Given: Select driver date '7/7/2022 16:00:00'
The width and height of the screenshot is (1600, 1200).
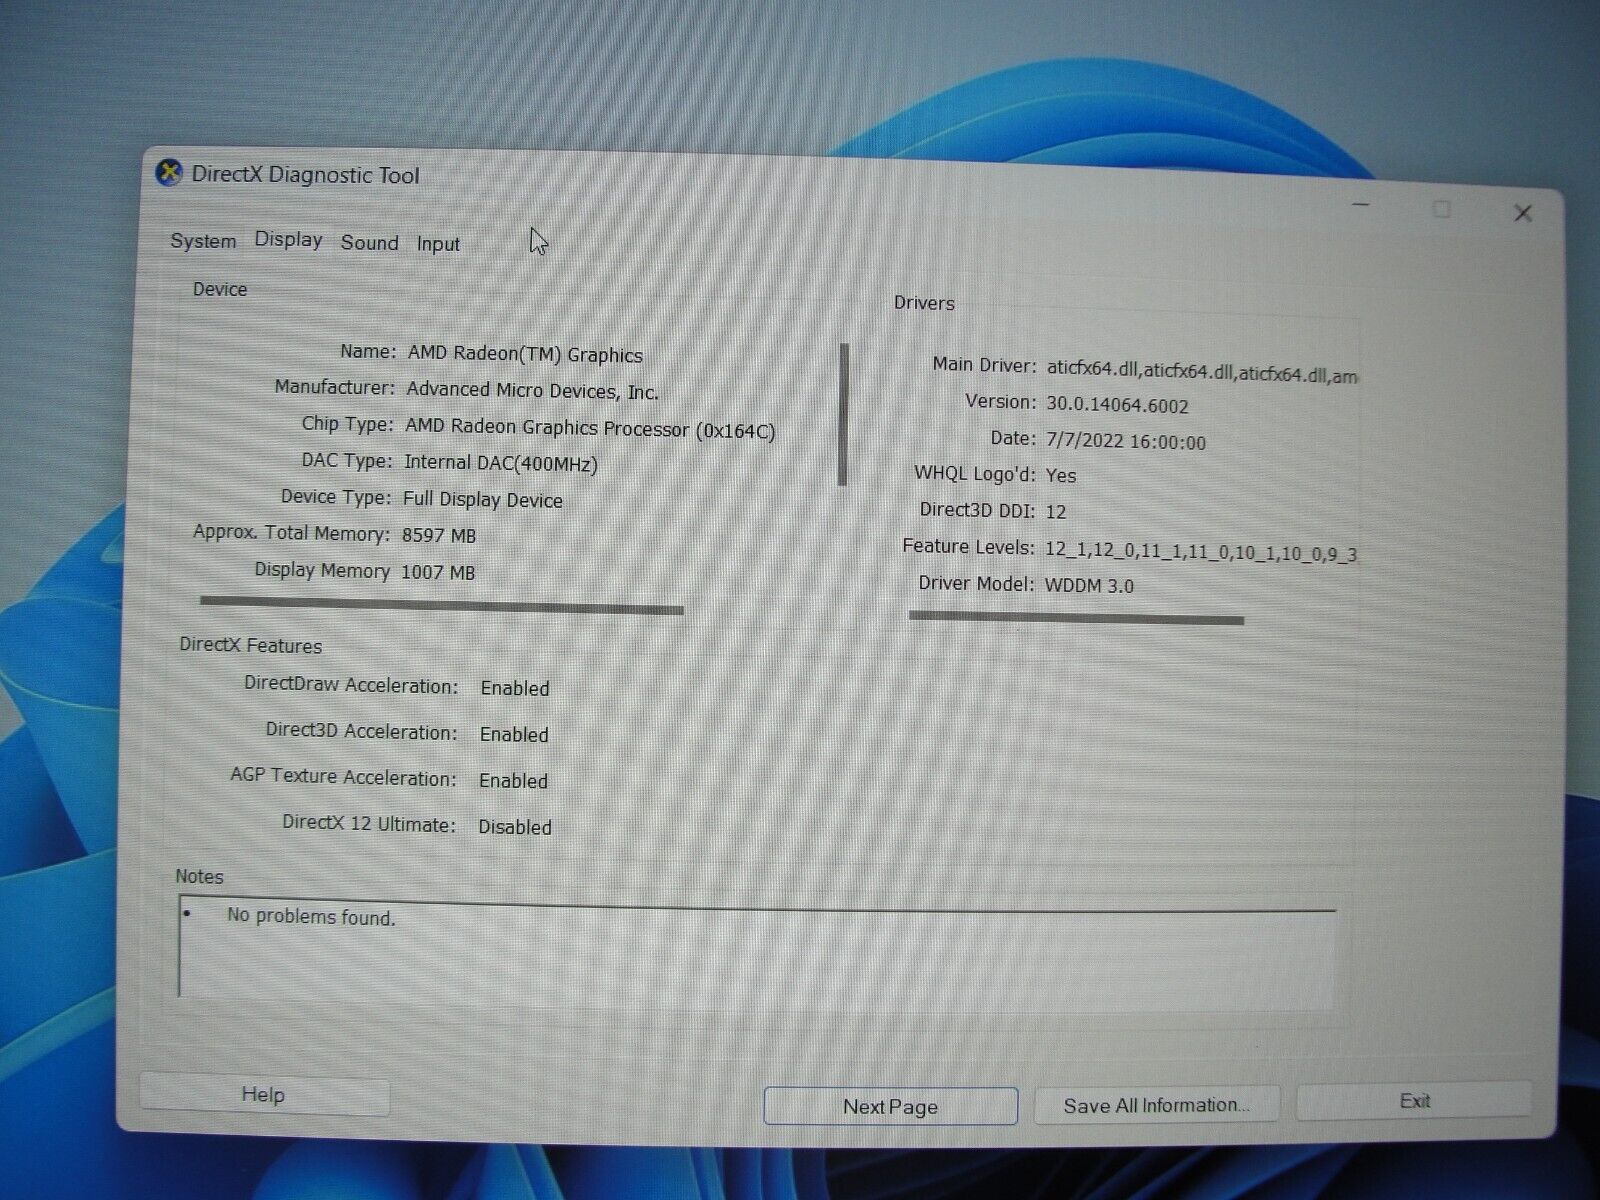Looking at the screenshot, I should pos(1126,441).
